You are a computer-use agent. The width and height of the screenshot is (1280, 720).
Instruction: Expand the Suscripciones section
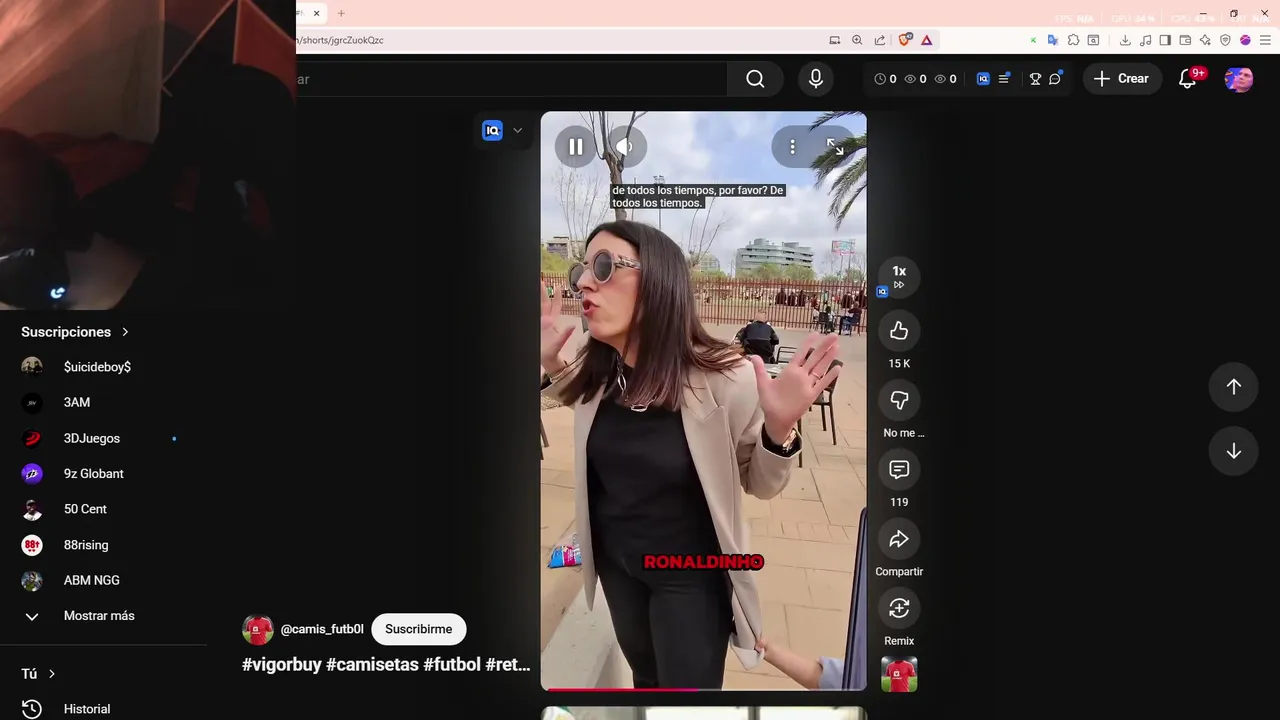(75, 332)
